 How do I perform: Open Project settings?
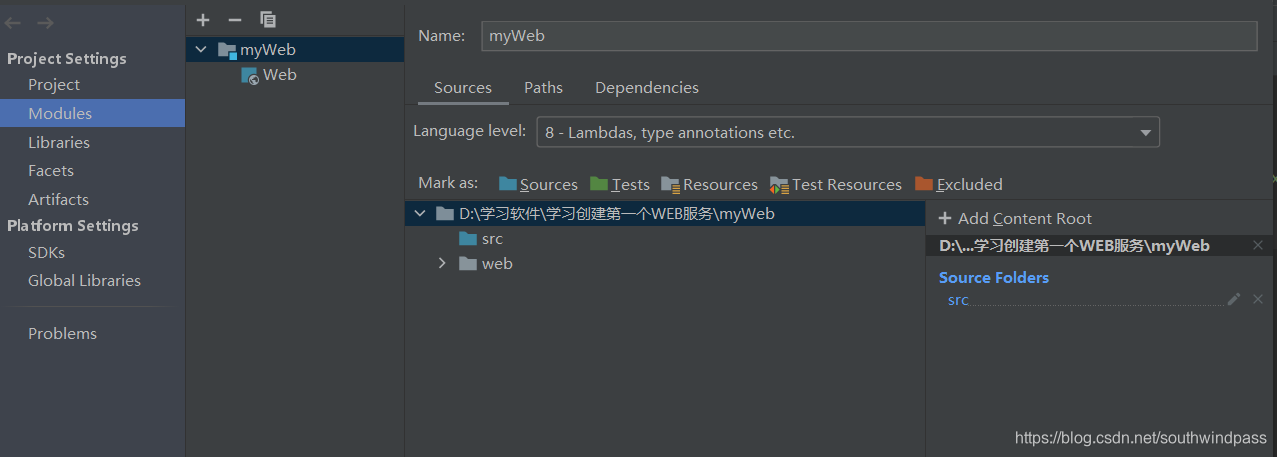[x=54, y=85]
